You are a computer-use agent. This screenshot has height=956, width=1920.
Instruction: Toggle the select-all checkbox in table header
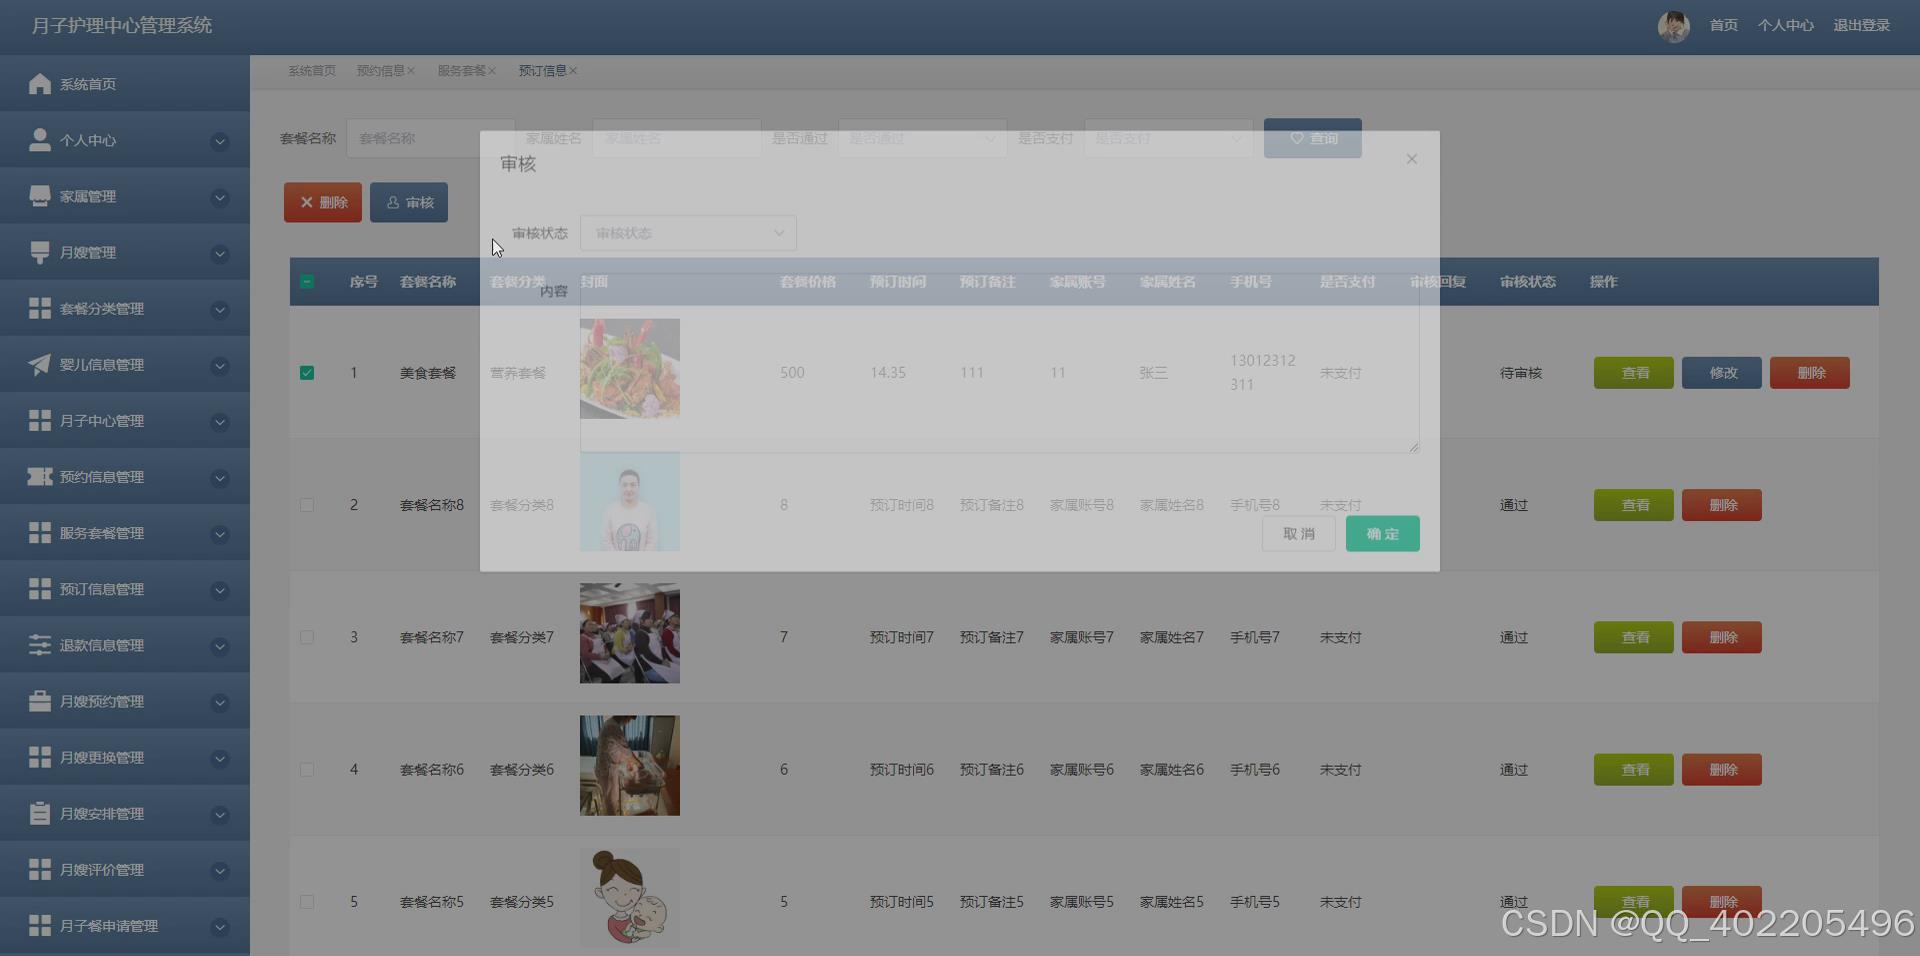[307, 282]
